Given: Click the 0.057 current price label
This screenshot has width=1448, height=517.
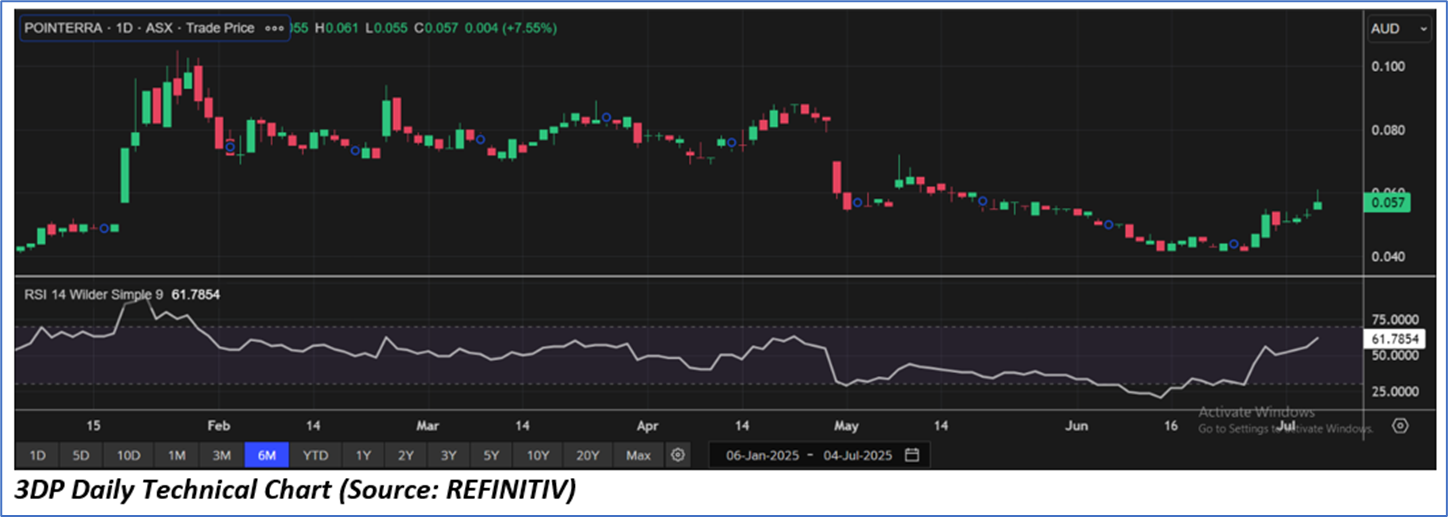Looking at the screenshot, I should tap(1386, 203).
